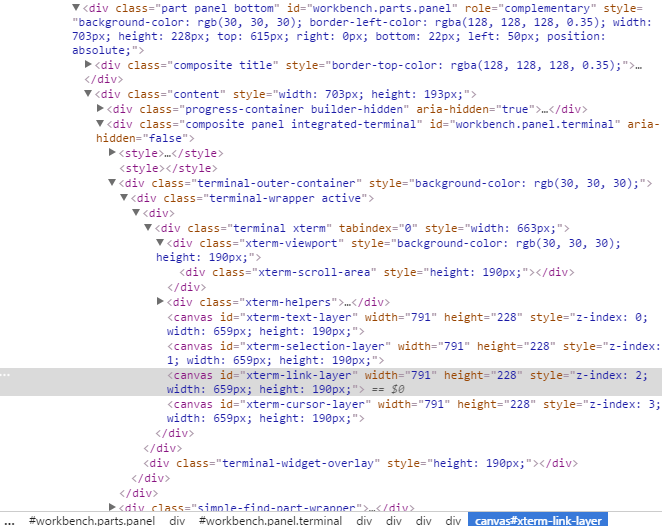Click the ellipsis inside xterm-helpers div
This screenshot has height=526, width=662.
[x=347, y=303]
